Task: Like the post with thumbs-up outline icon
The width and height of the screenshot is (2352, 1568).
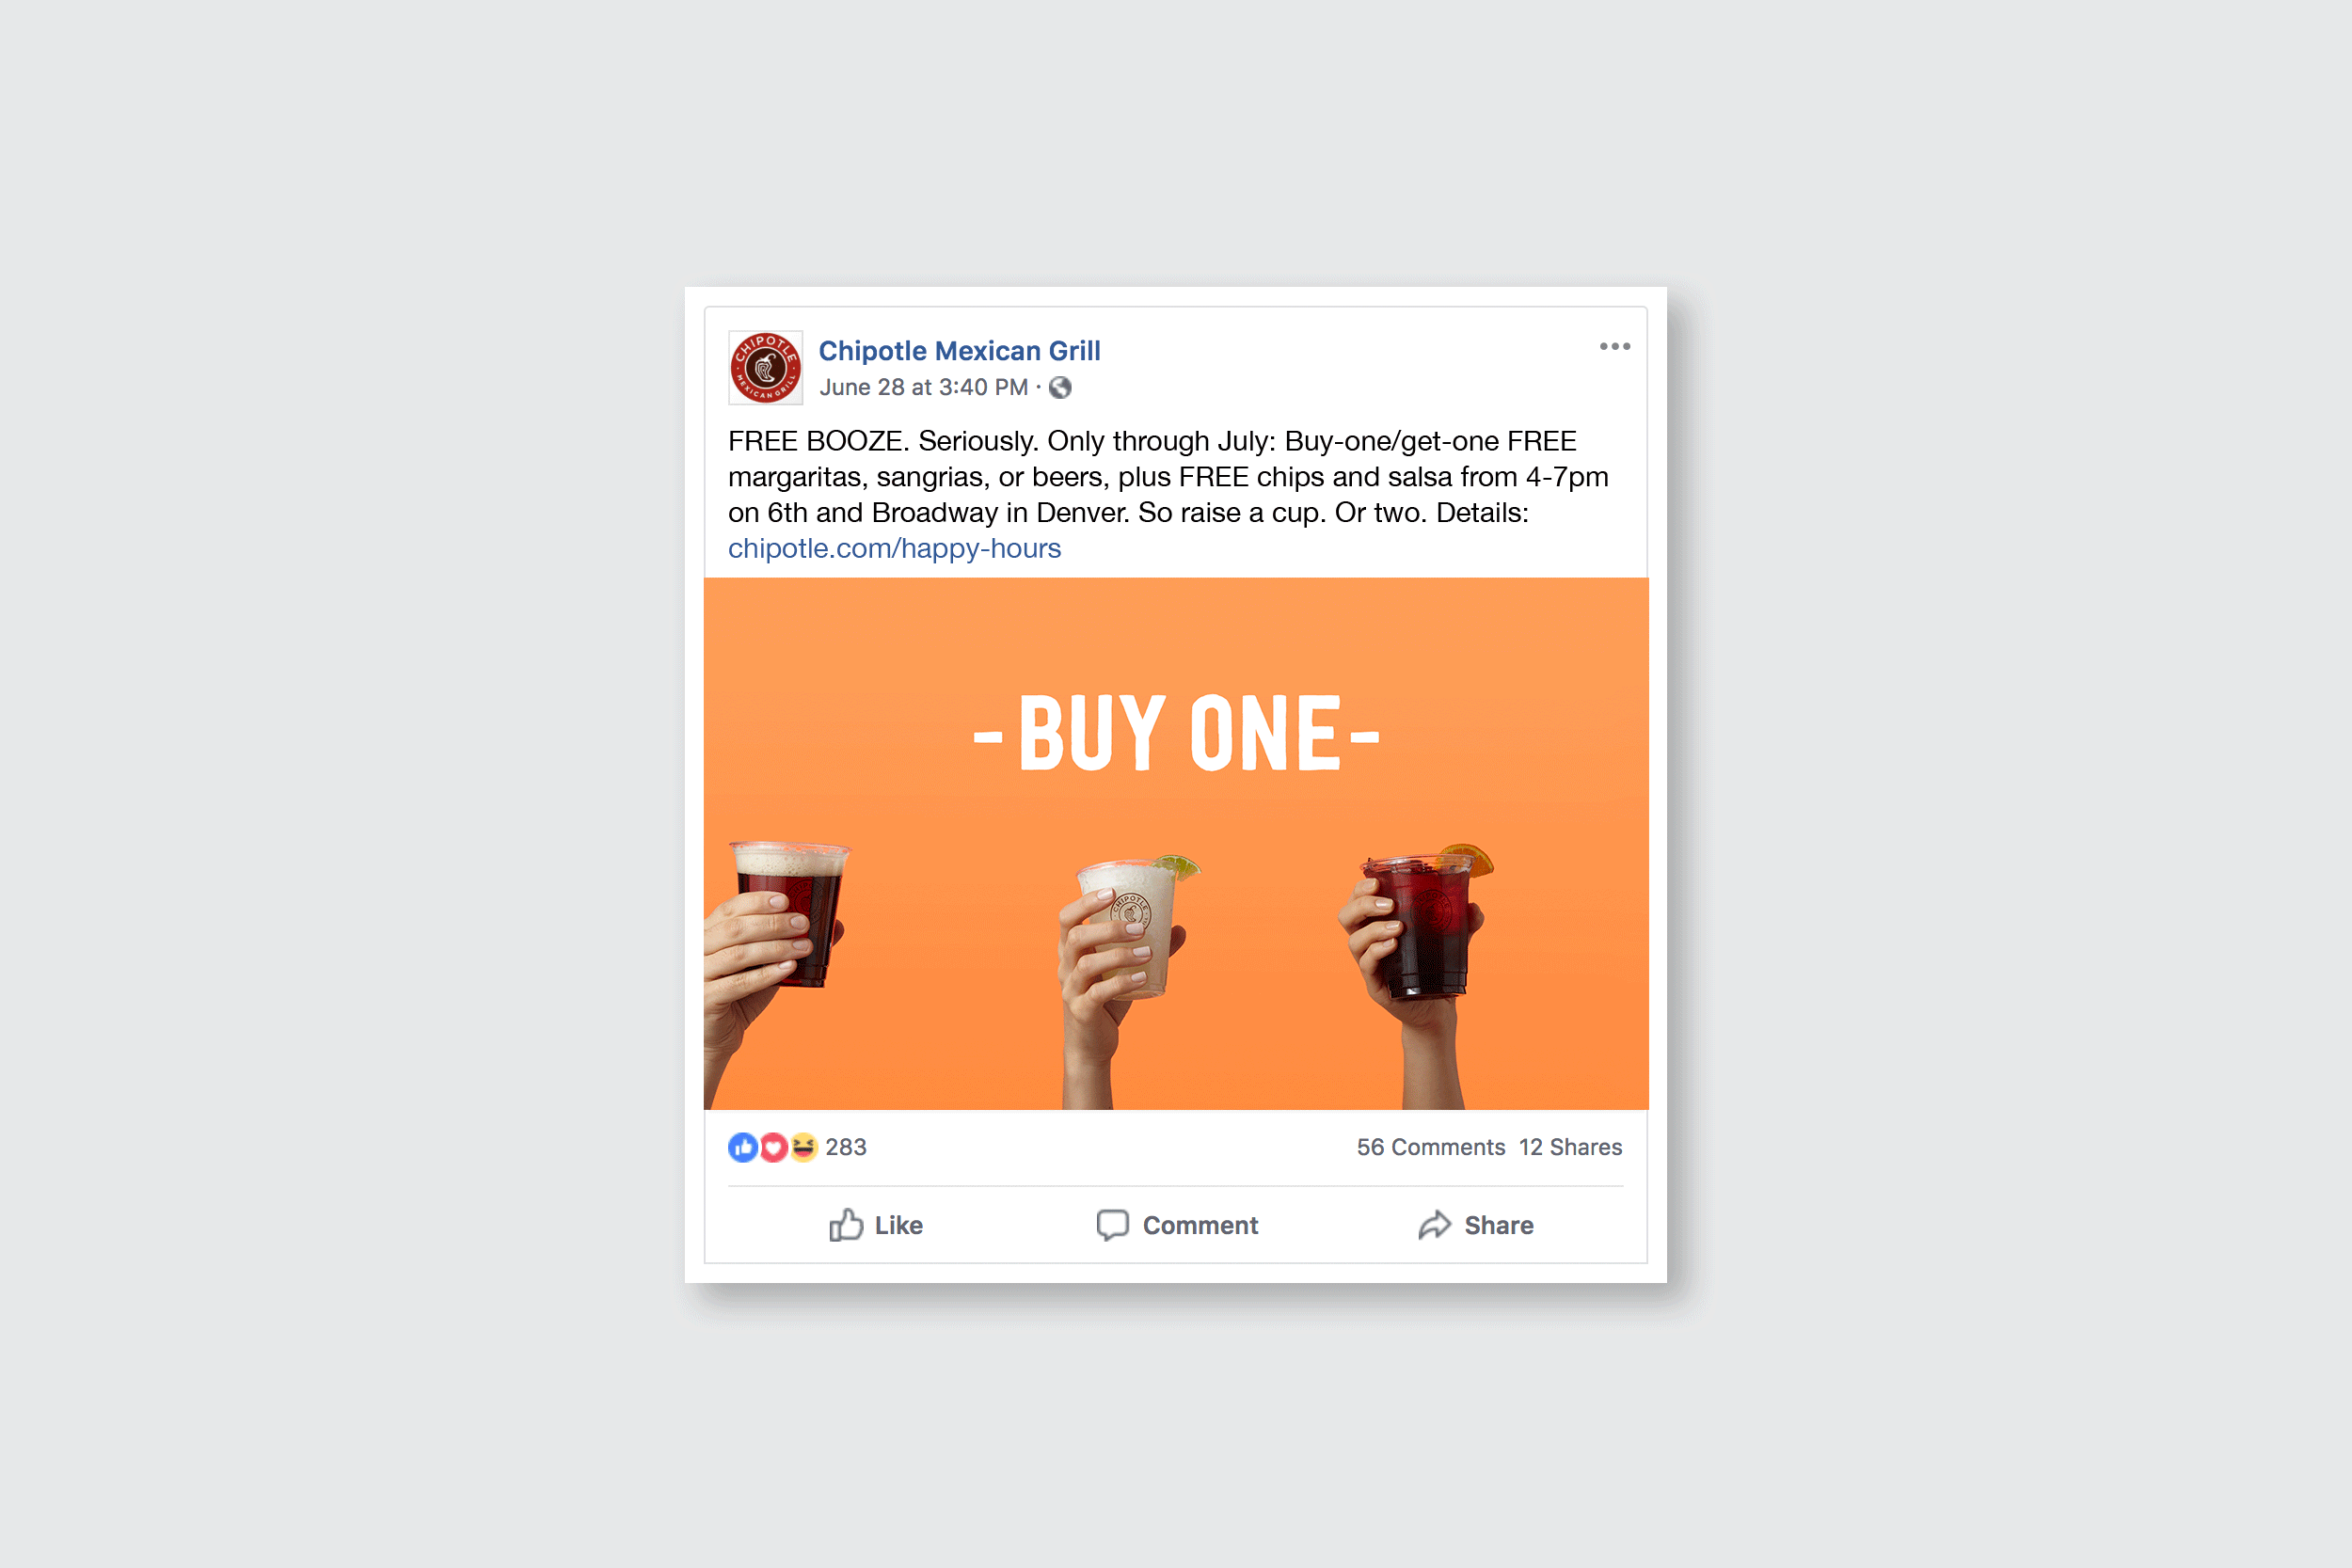Action: (845, 1225)
